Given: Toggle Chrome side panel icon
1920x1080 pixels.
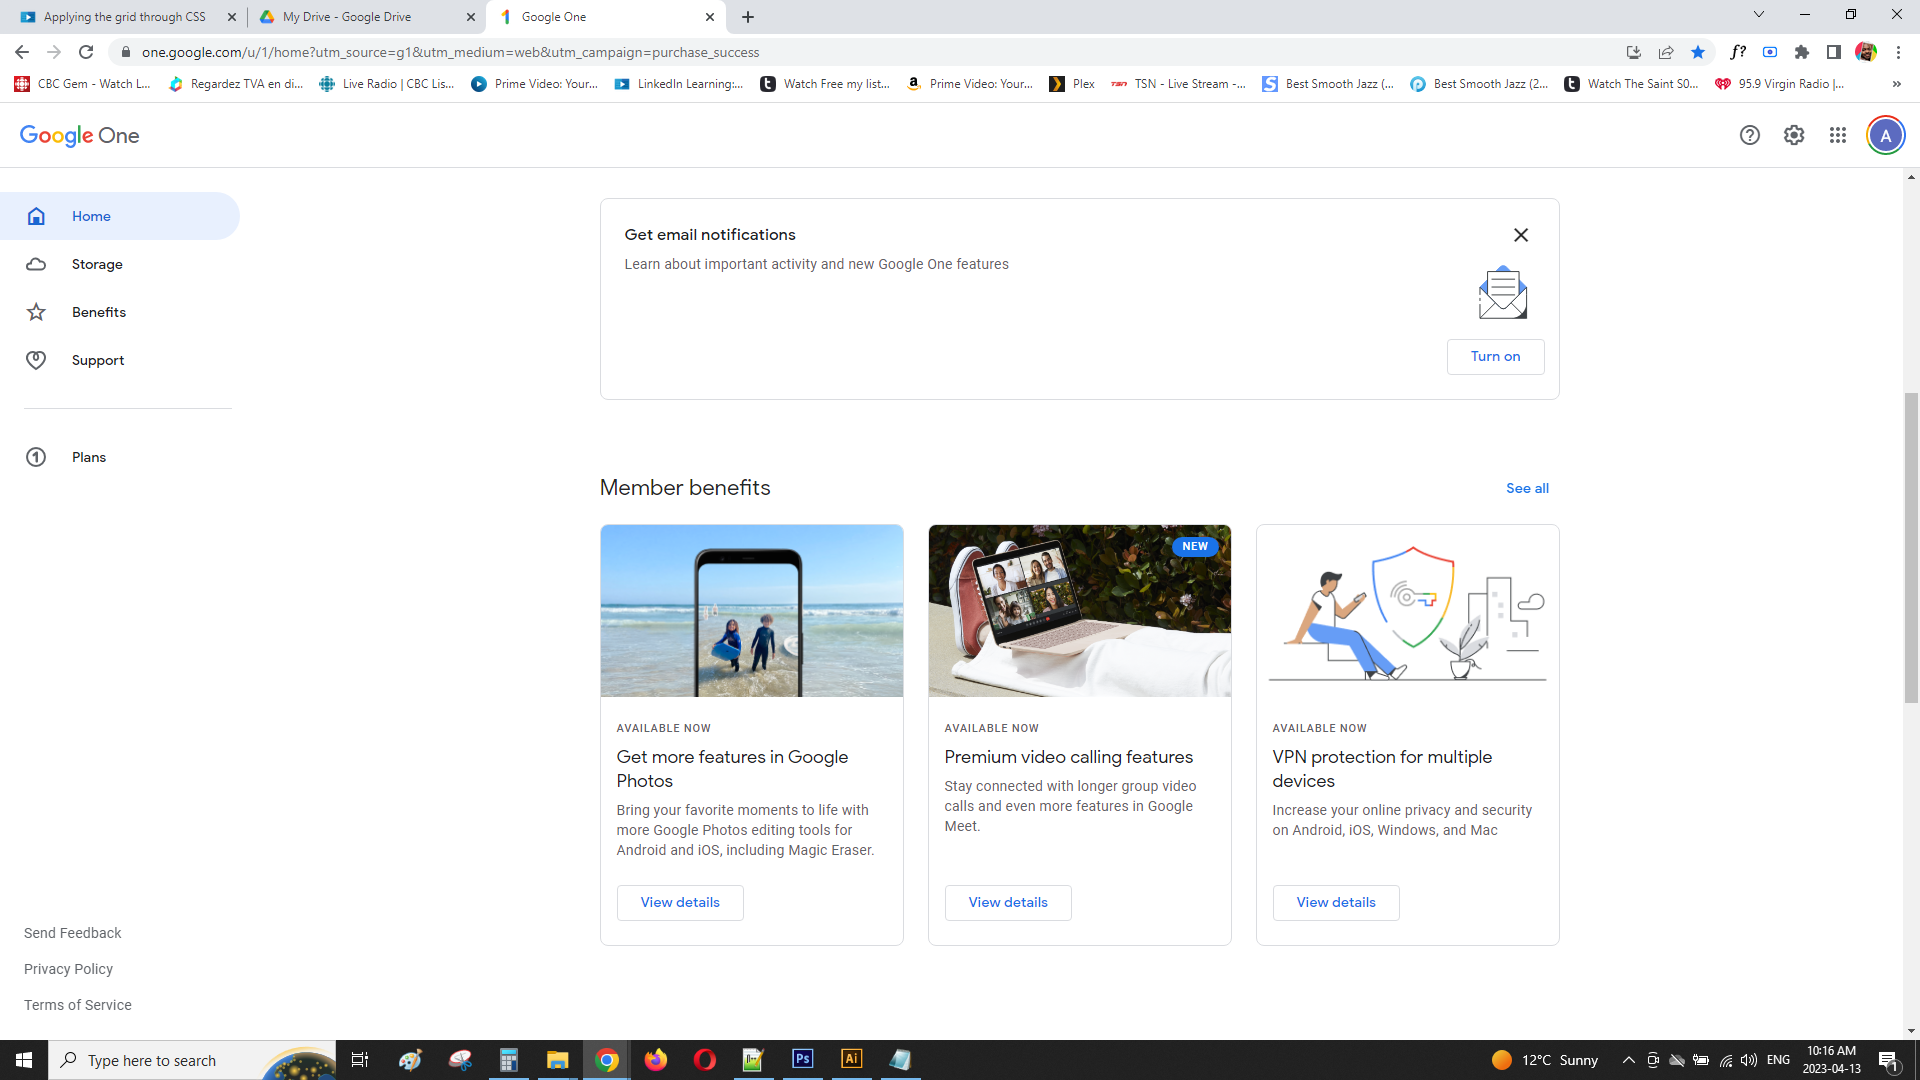Looking at the screenshot, I should tap(1834, 52).
